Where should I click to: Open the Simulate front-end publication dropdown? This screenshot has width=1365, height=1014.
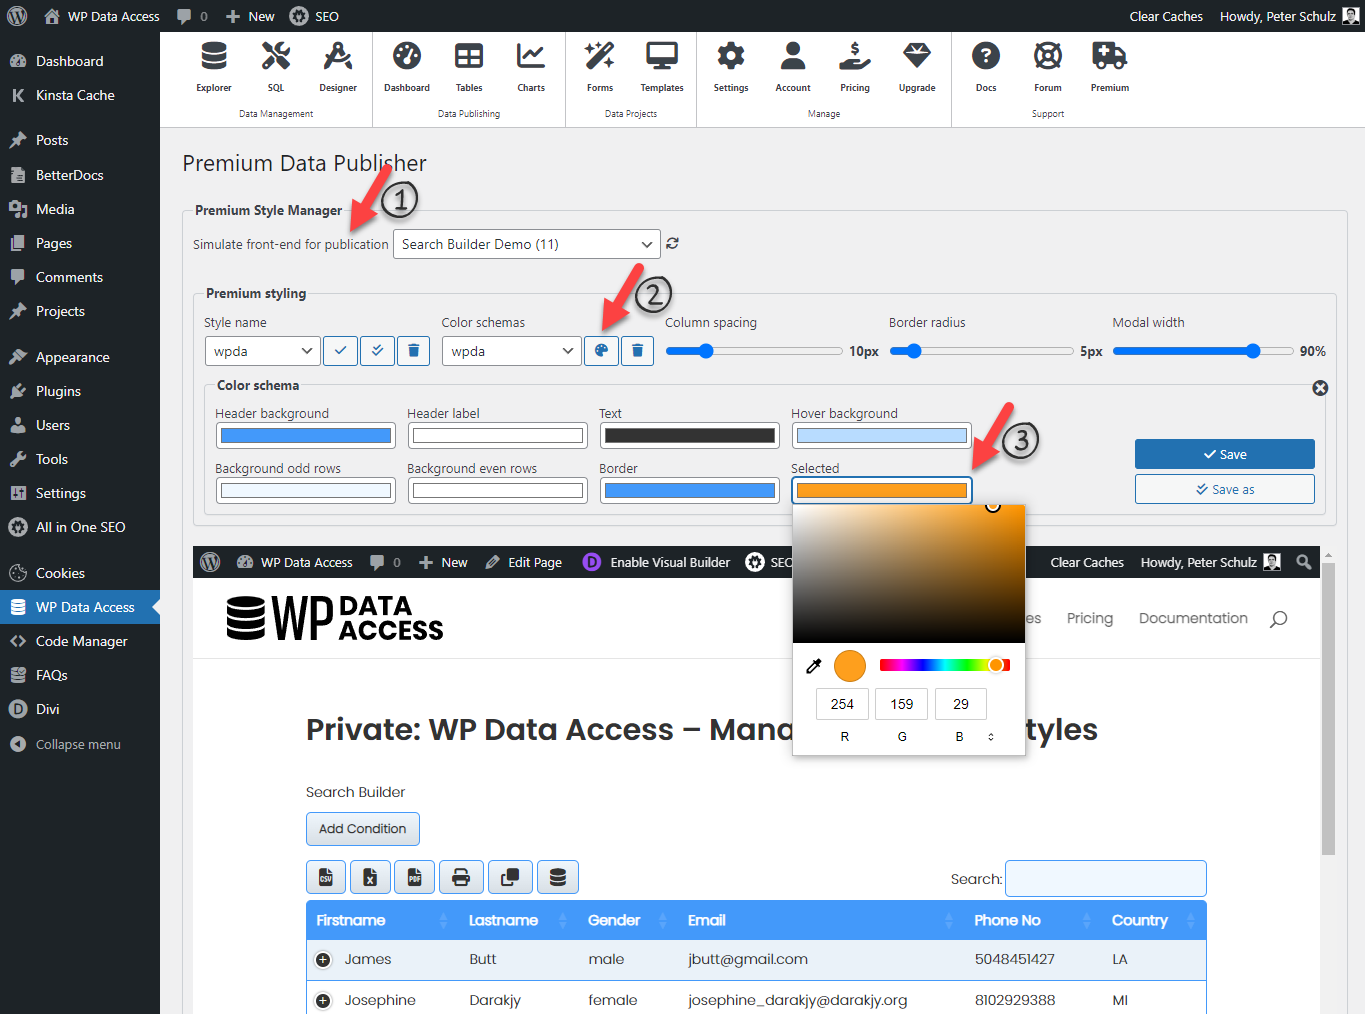(527, 244)
